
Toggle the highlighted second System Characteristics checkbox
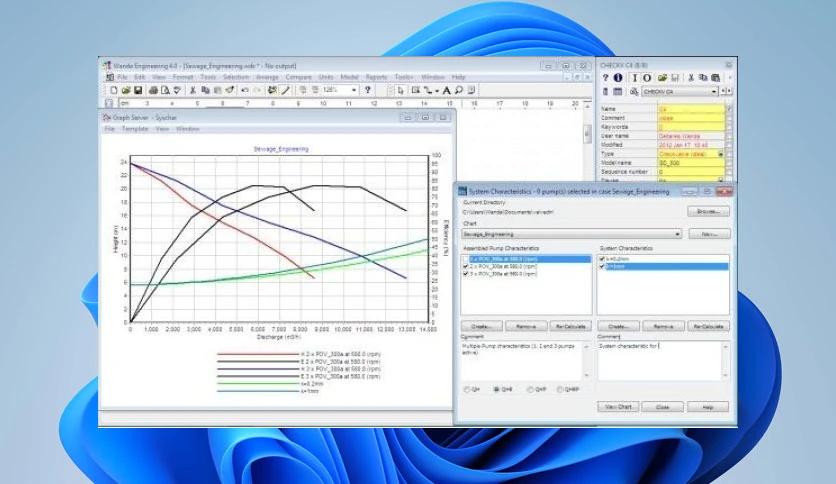click(602, 266)
